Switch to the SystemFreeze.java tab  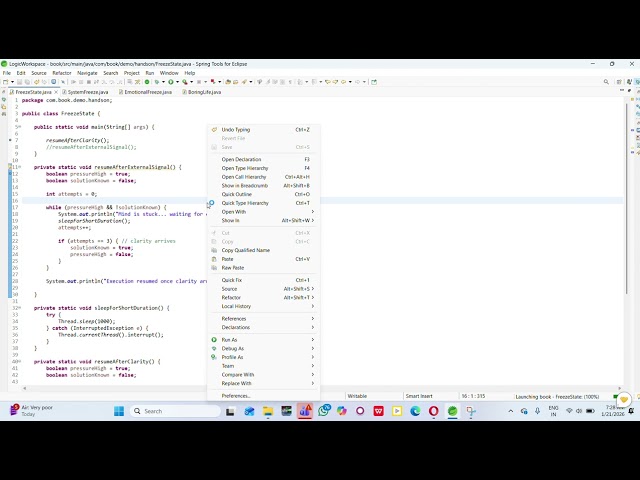pos(90,92)
